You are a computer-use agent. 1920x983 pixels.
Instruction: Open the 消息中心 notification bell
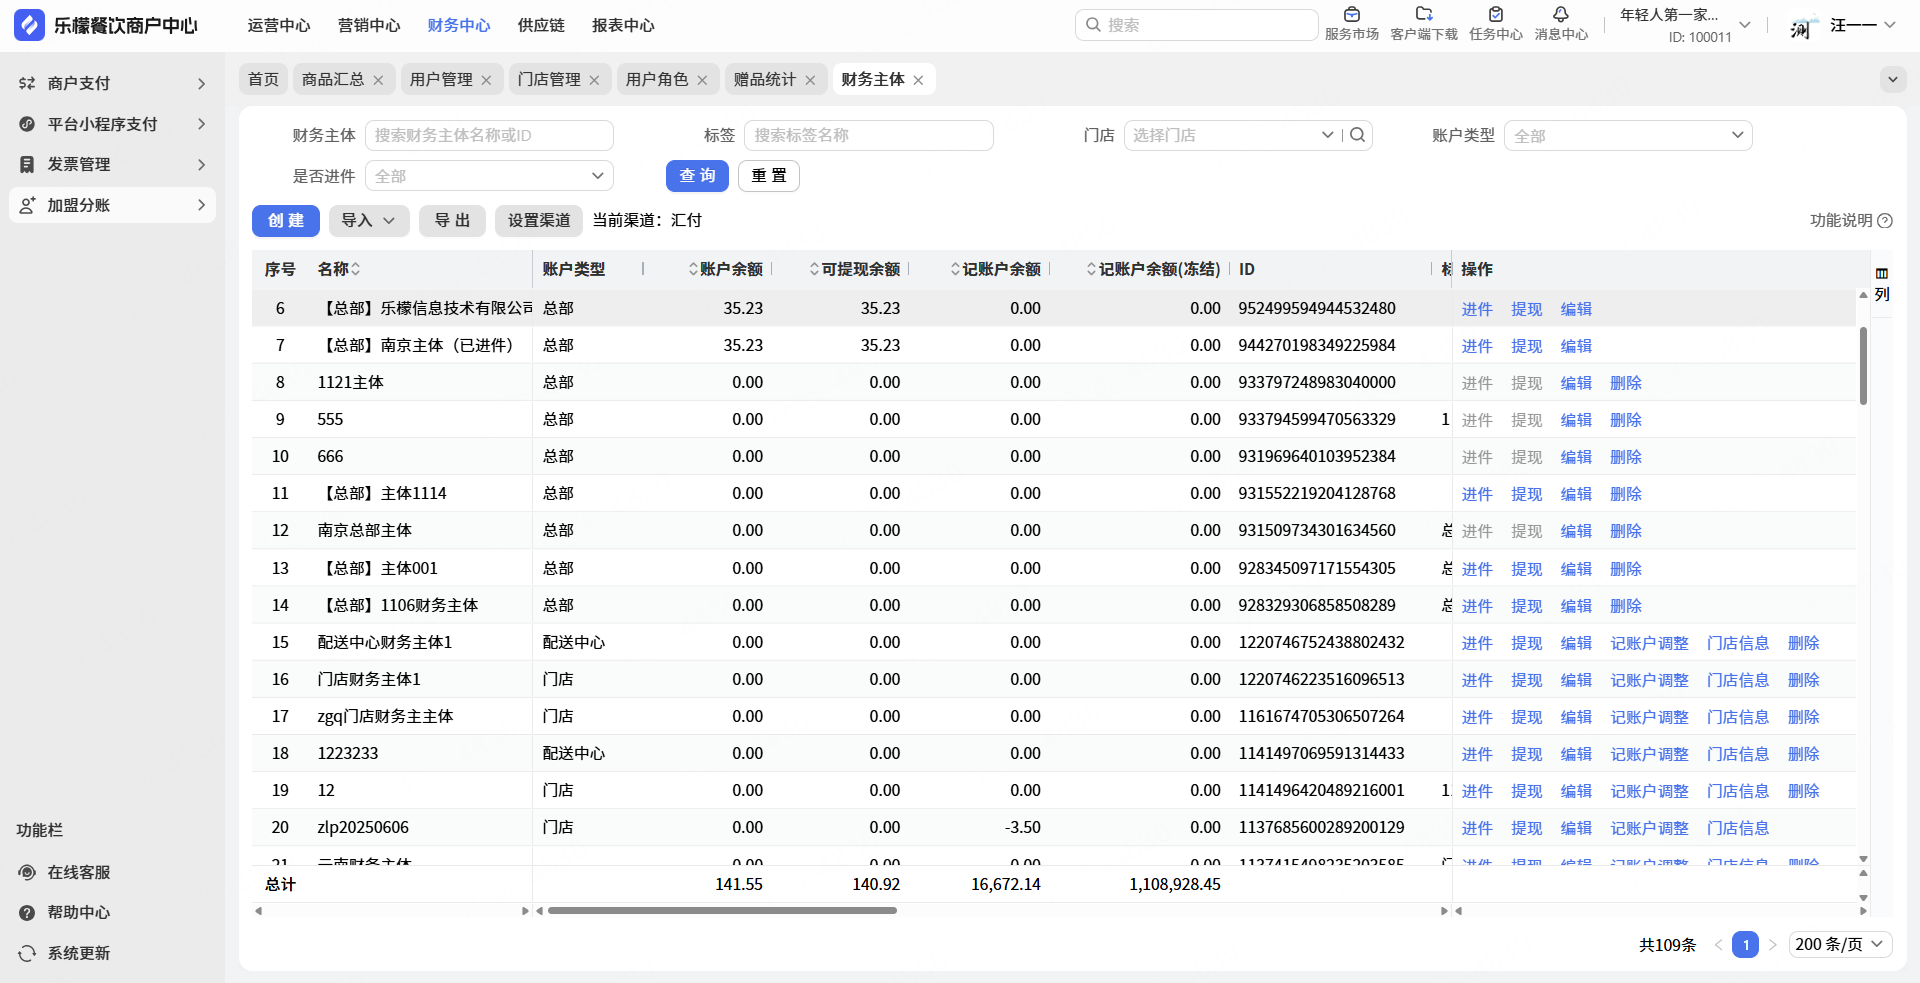click(x=1560, y=15)
